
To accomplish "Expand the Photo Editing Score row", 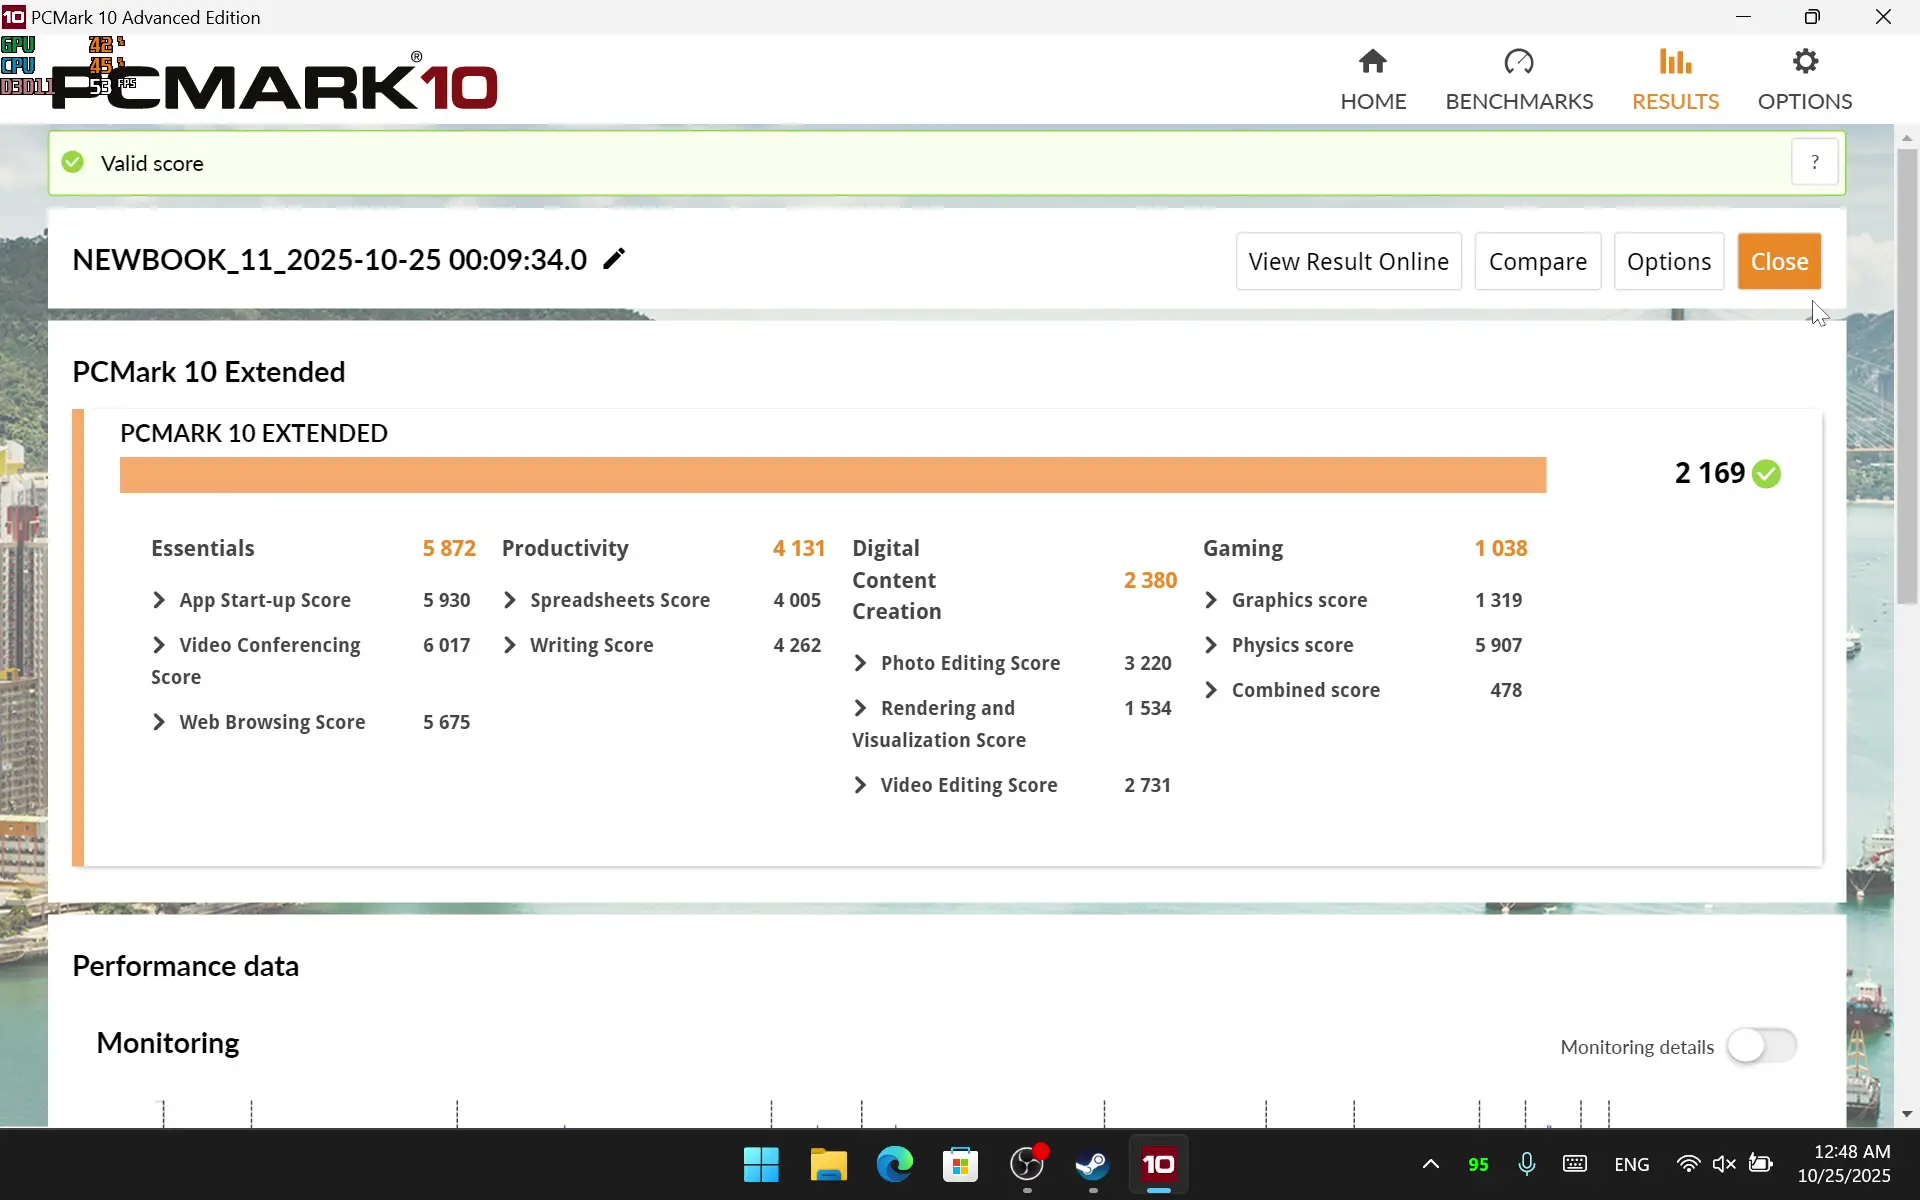I will (x=860, y=663).
